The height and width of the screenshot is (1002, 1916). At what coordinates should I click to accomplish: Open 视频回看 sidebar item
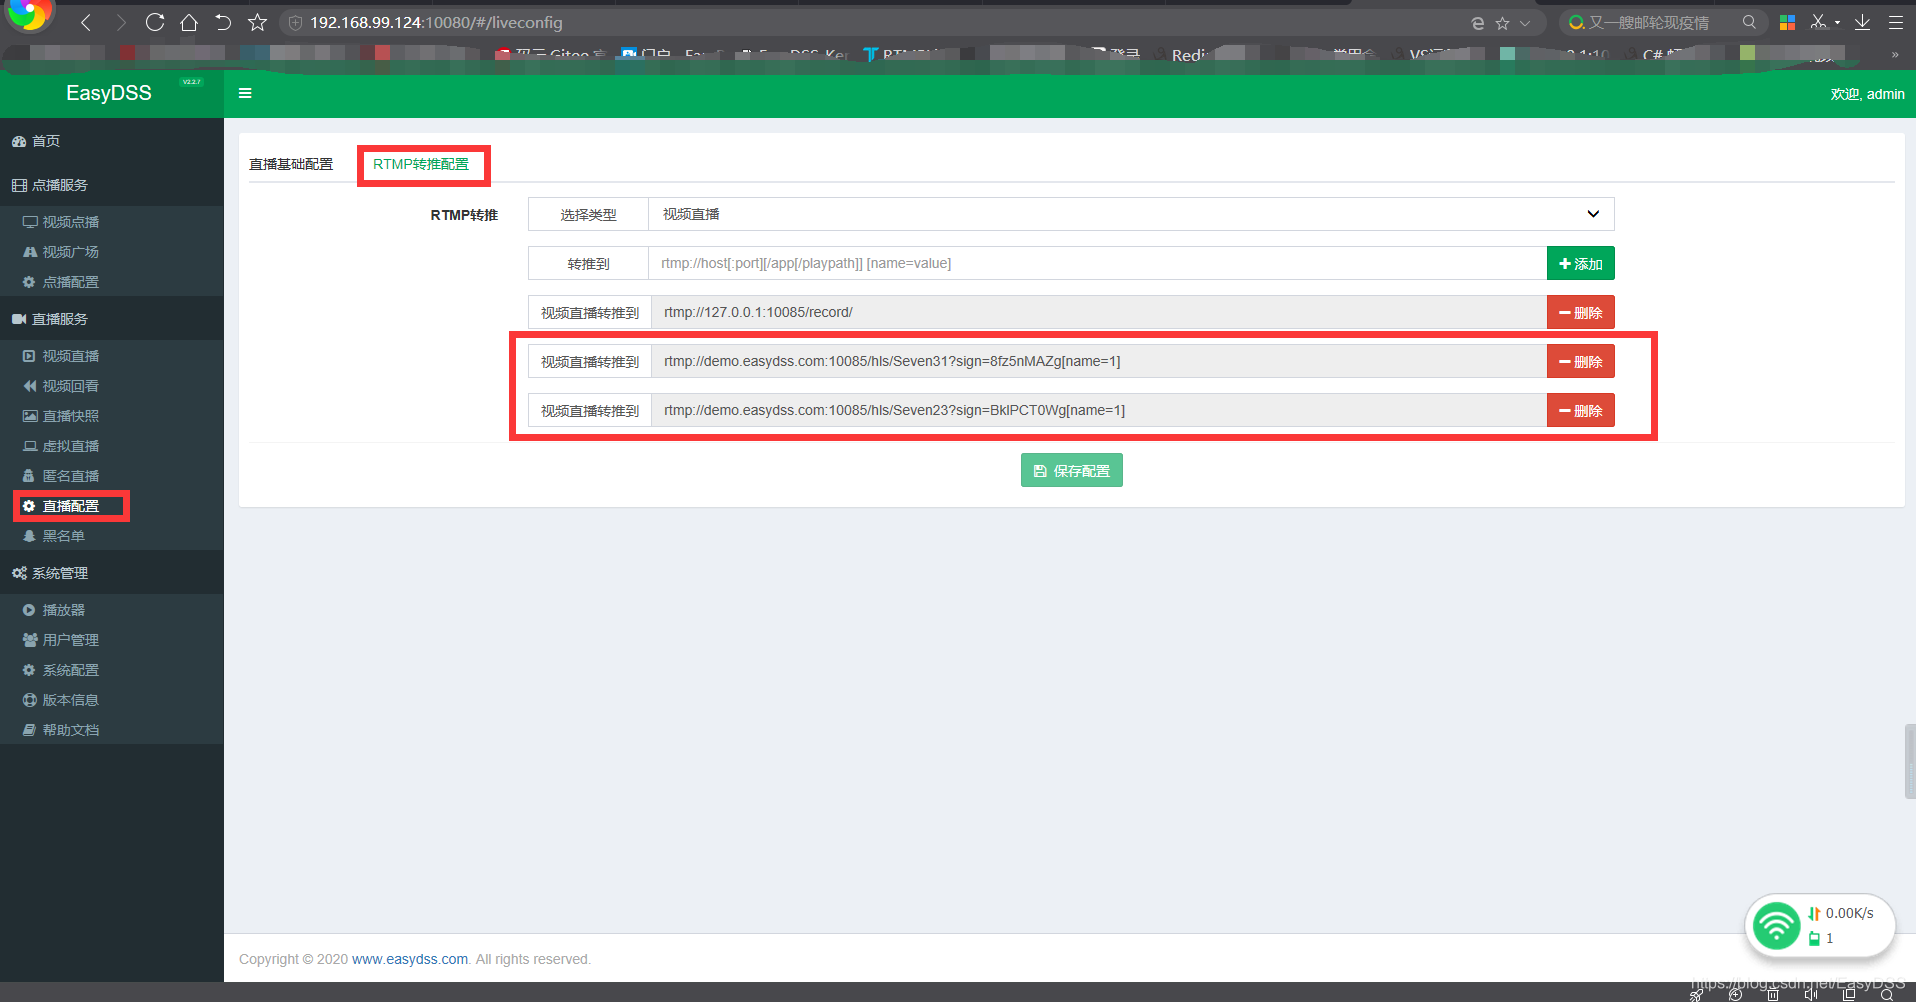(x=61, y=386)
